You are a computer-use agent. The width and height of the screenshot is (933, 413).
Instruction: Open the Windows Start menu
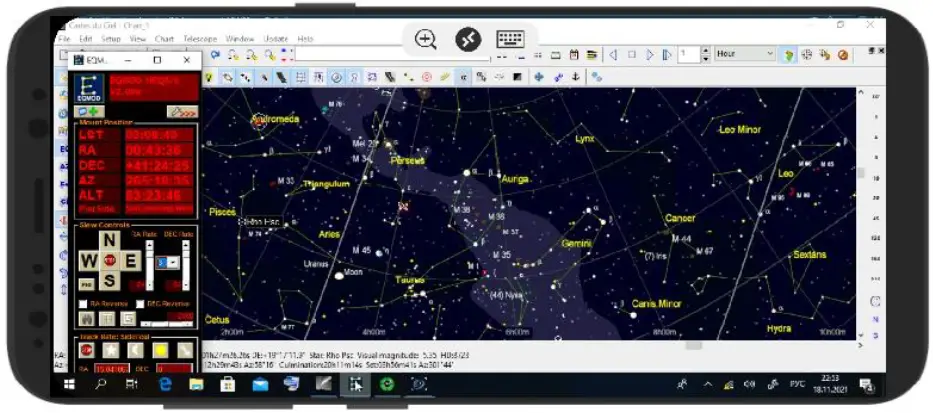point(69,385)
